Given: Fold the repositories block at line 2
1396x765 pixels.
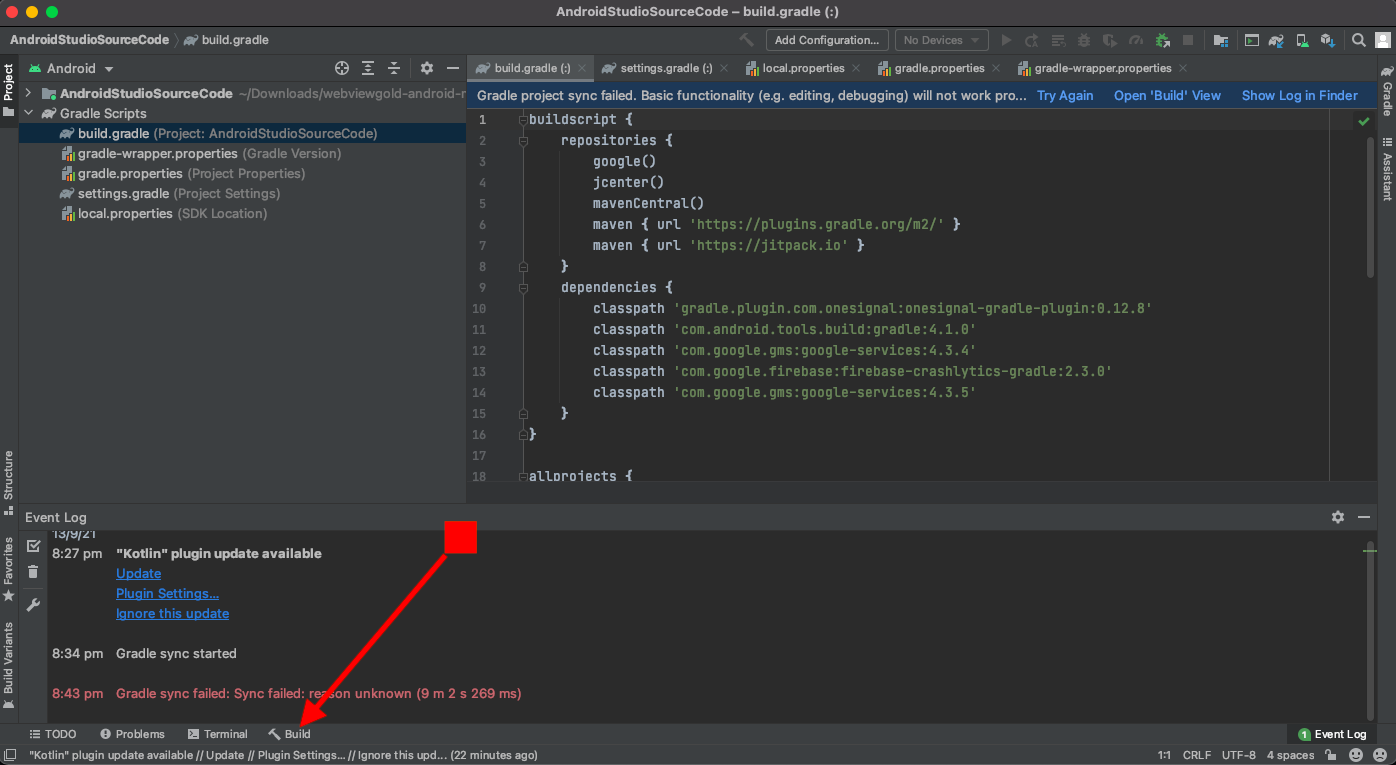Looking at the screenshot, I should (522, 141).
